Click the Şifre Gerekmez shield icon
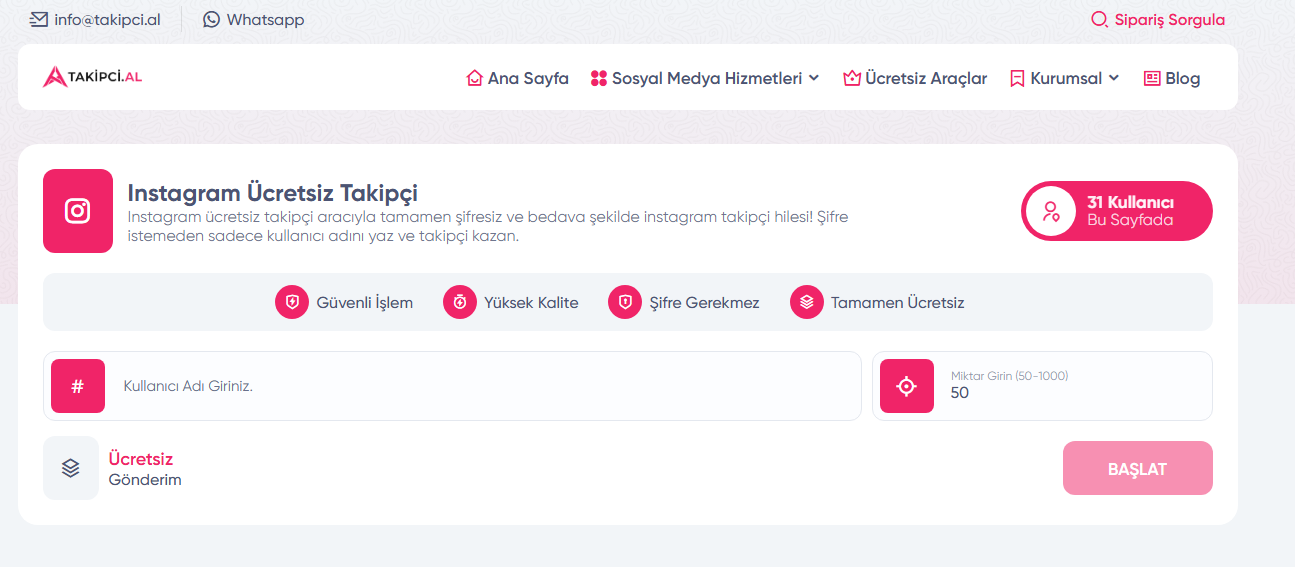This screenshot has width=1295, height=567. pyautogui.click(x=625, y=302)
